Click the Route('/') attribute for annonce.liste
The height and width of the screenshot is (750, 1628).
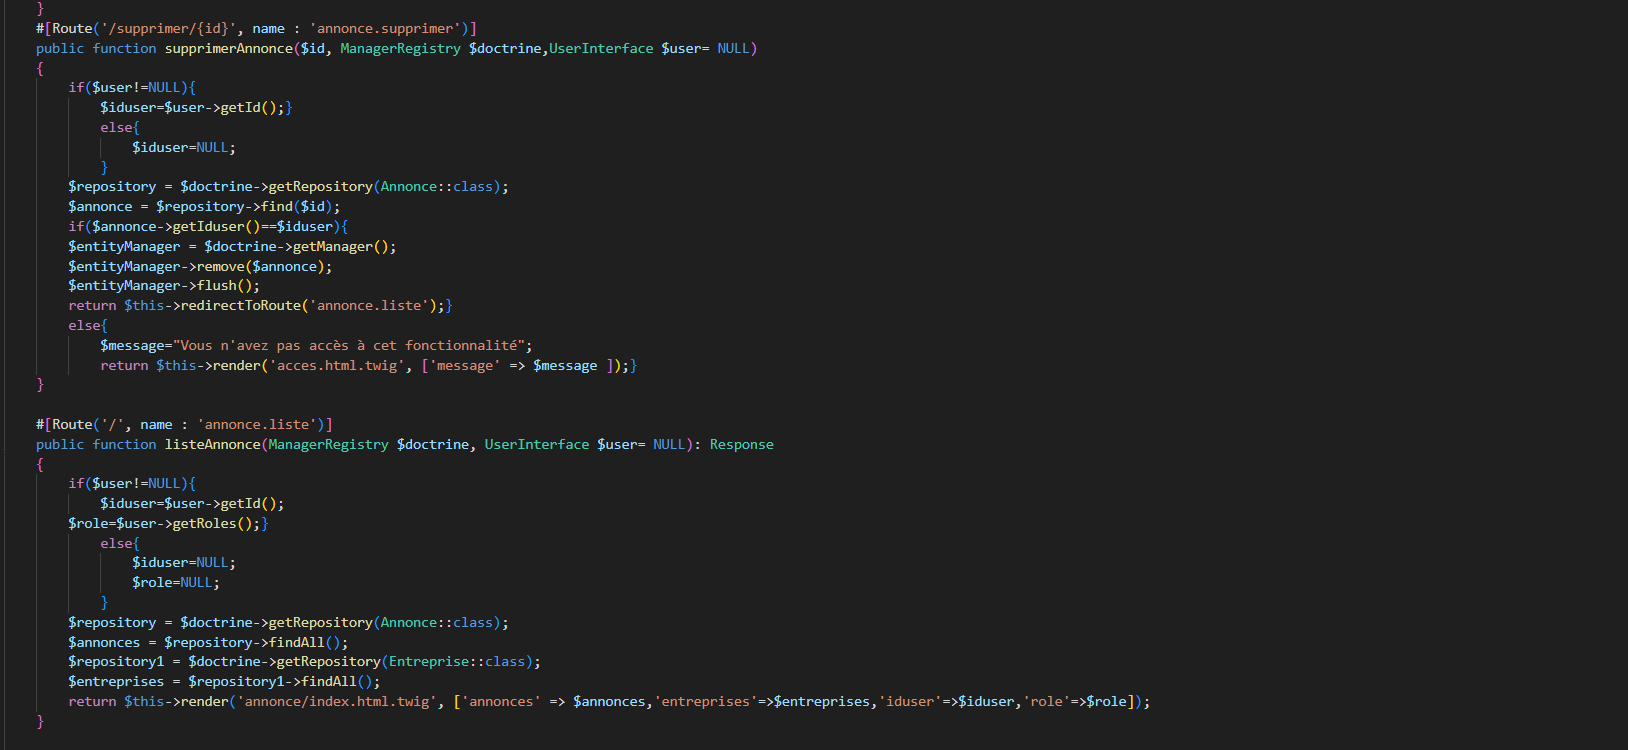pos(184,424)
